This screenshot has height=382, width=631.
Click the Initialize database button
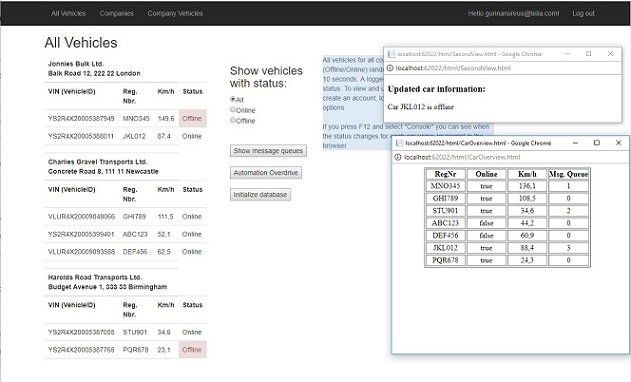260,195
